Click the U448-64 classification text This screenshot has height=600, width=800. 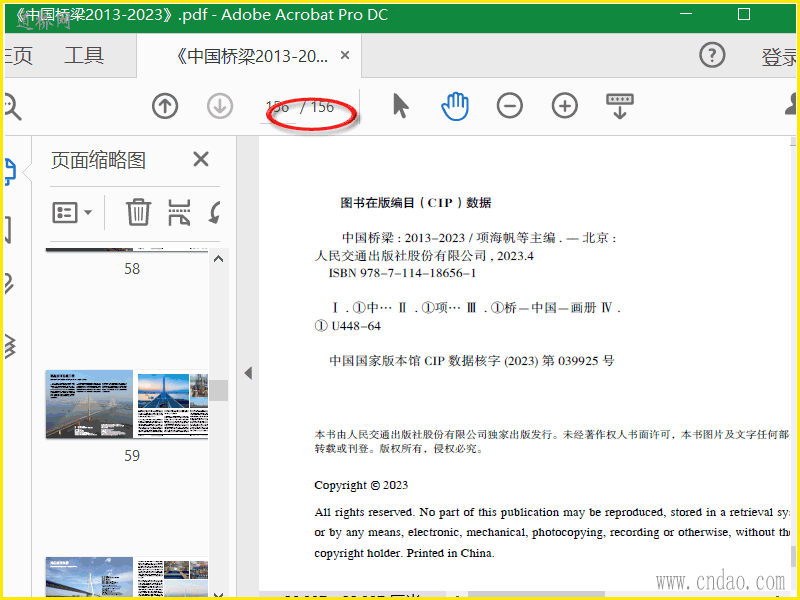(356, 326)
